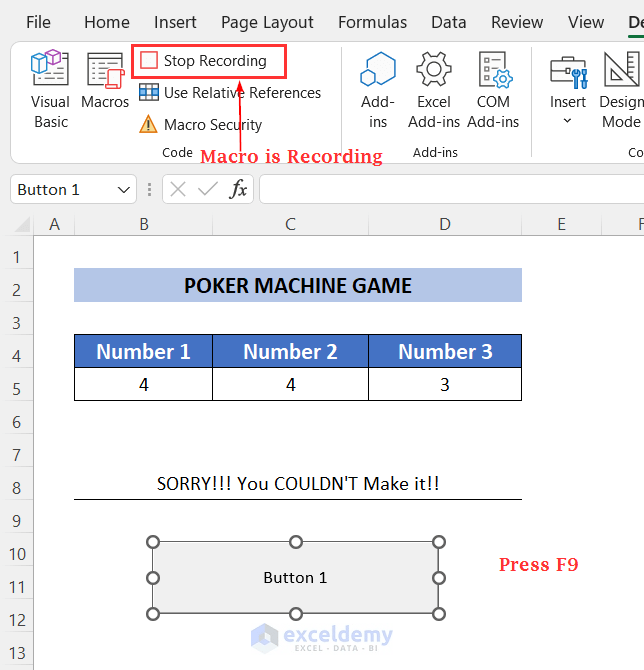Image resolution: width=644 pixels, height=670 pixels.
Task: Open the Macros dialog
Action: pyautogui.click(x=105, y=80)
